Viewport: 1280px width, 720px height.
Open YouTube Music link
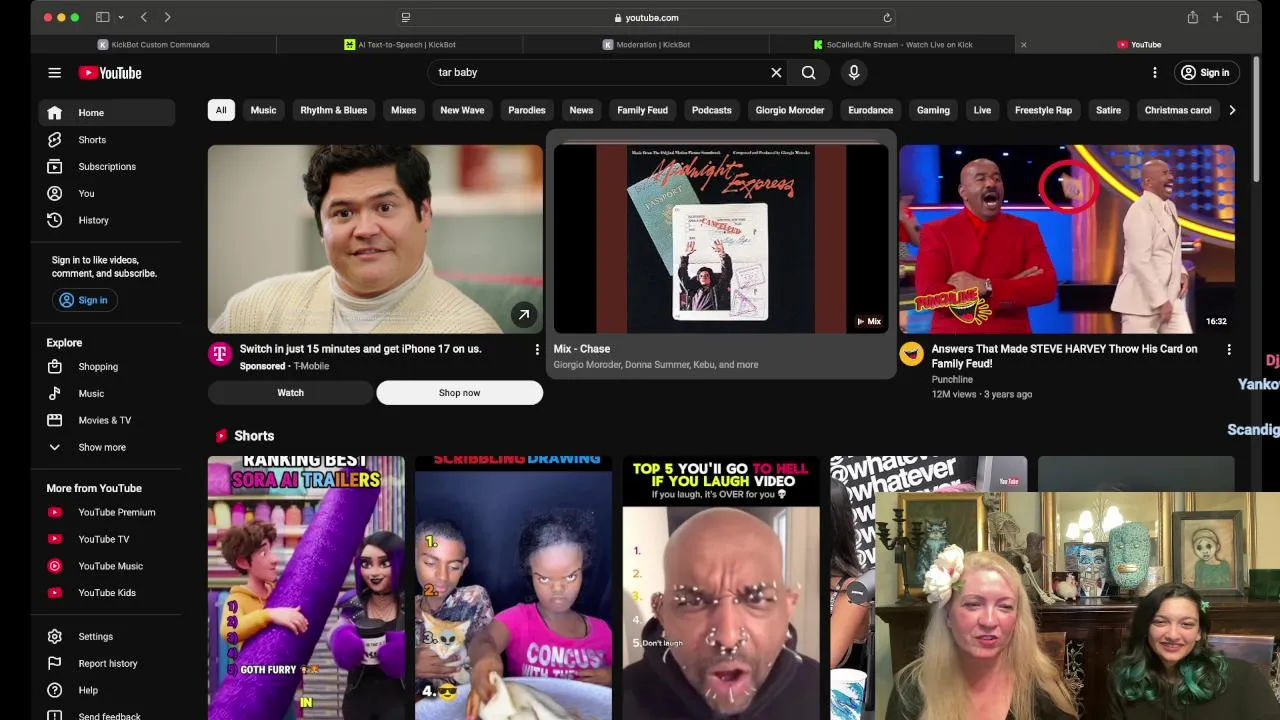108,566
